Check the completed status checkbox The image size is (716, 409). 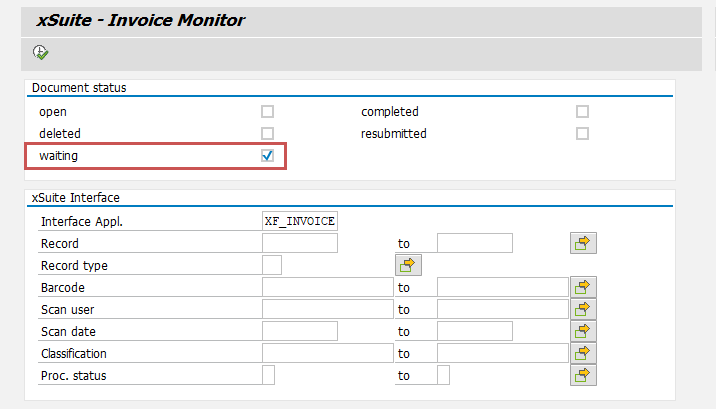[x=582, y=112]
